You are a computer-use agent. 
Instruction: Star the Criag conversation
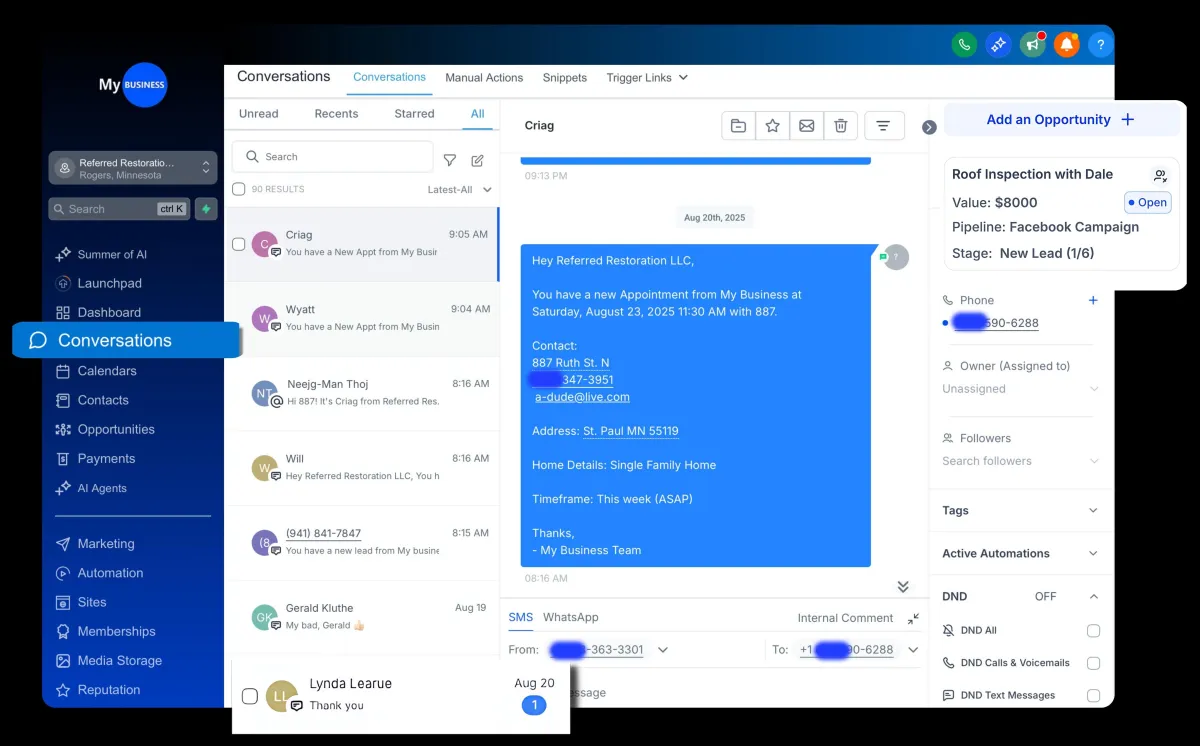[x=772, y=126]
